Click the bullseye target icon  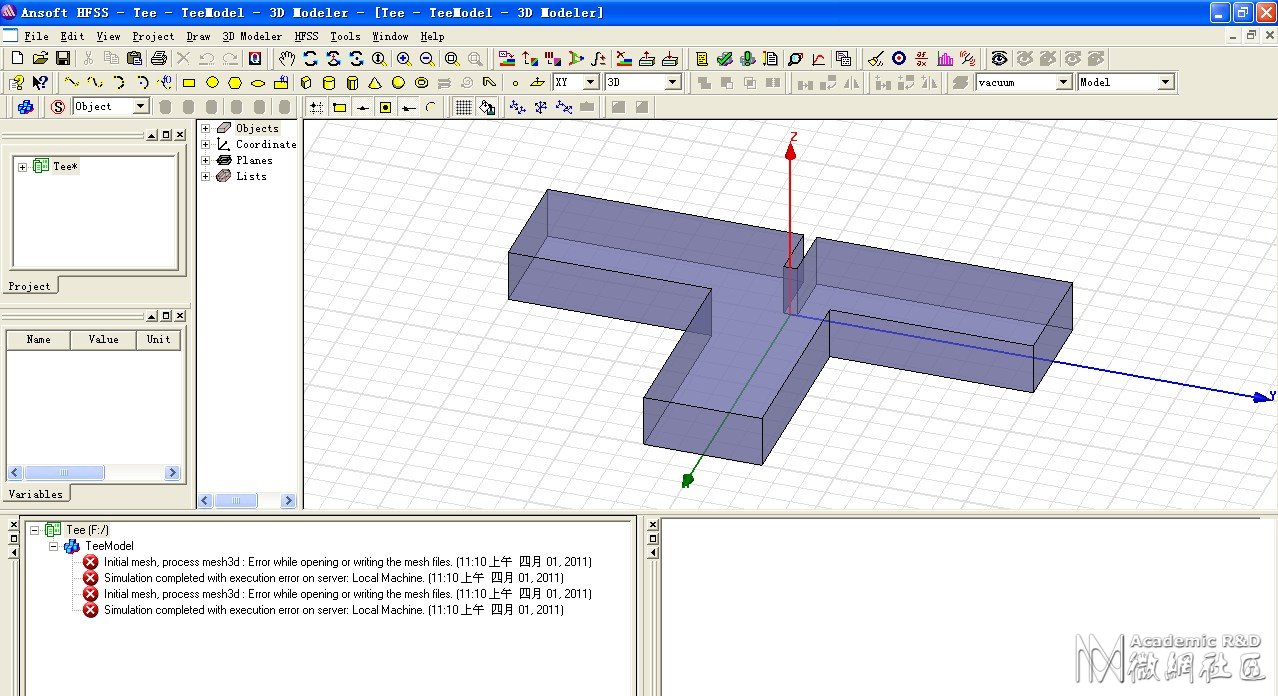click(898, 59)
